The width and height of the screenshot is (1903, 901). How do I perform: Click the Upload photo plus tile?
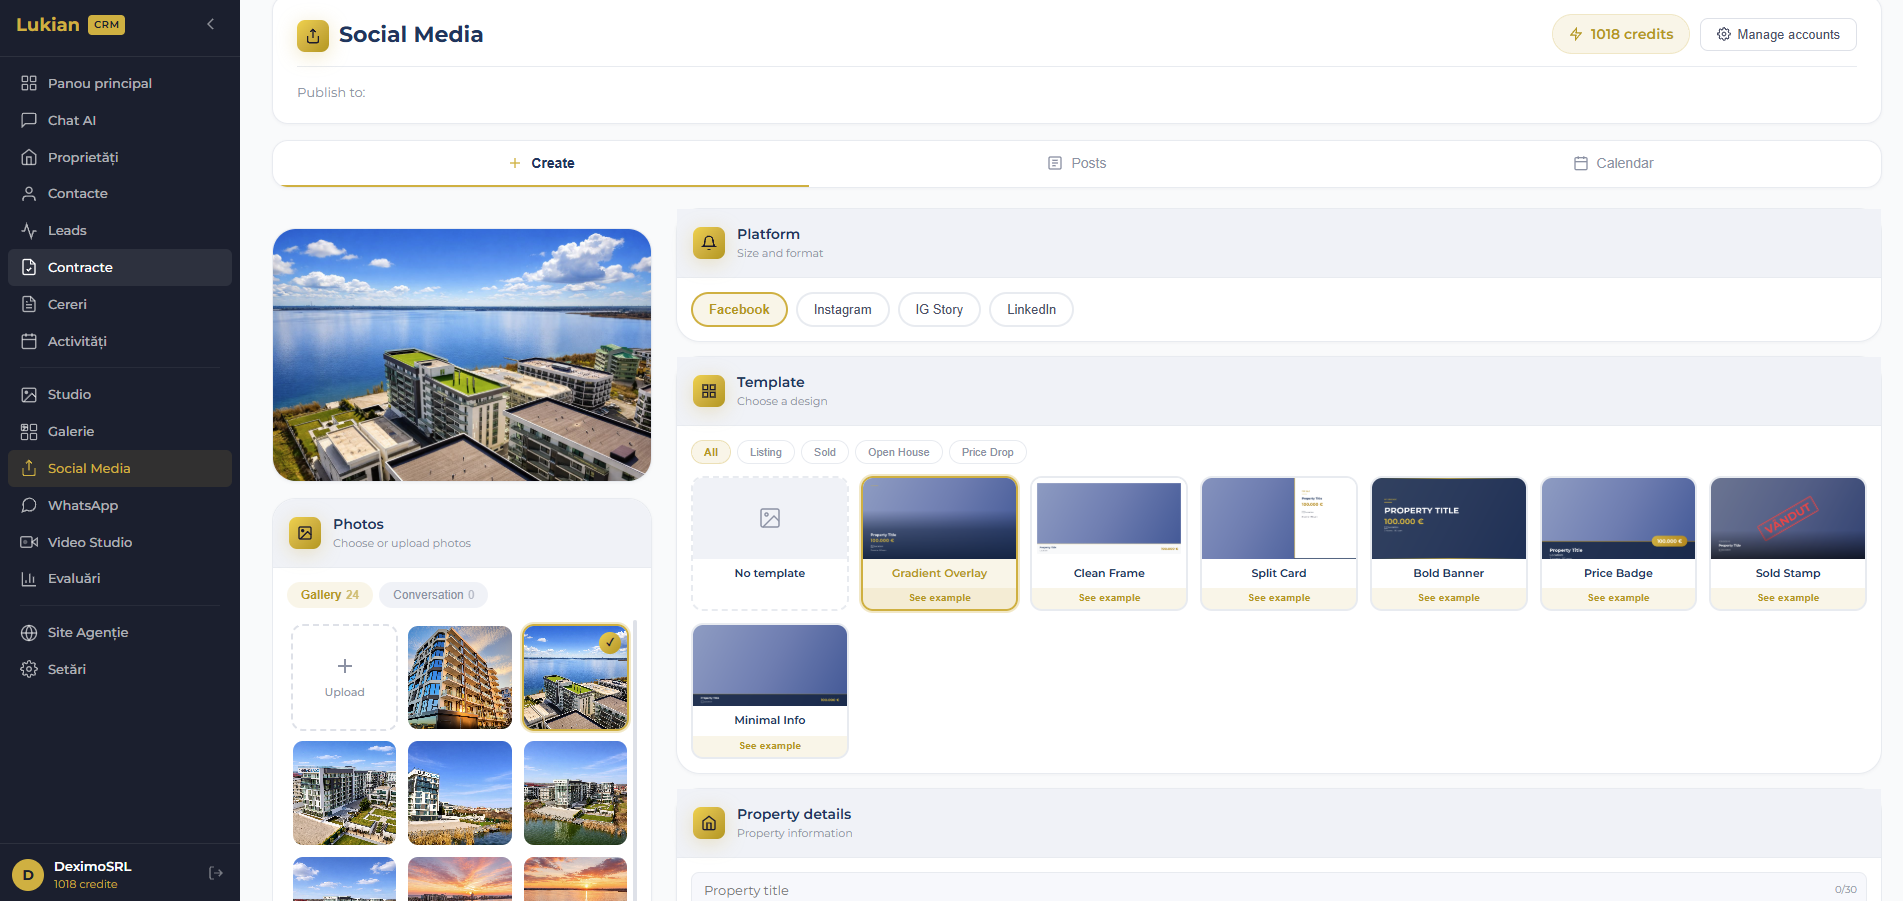[x=344, y=677]
